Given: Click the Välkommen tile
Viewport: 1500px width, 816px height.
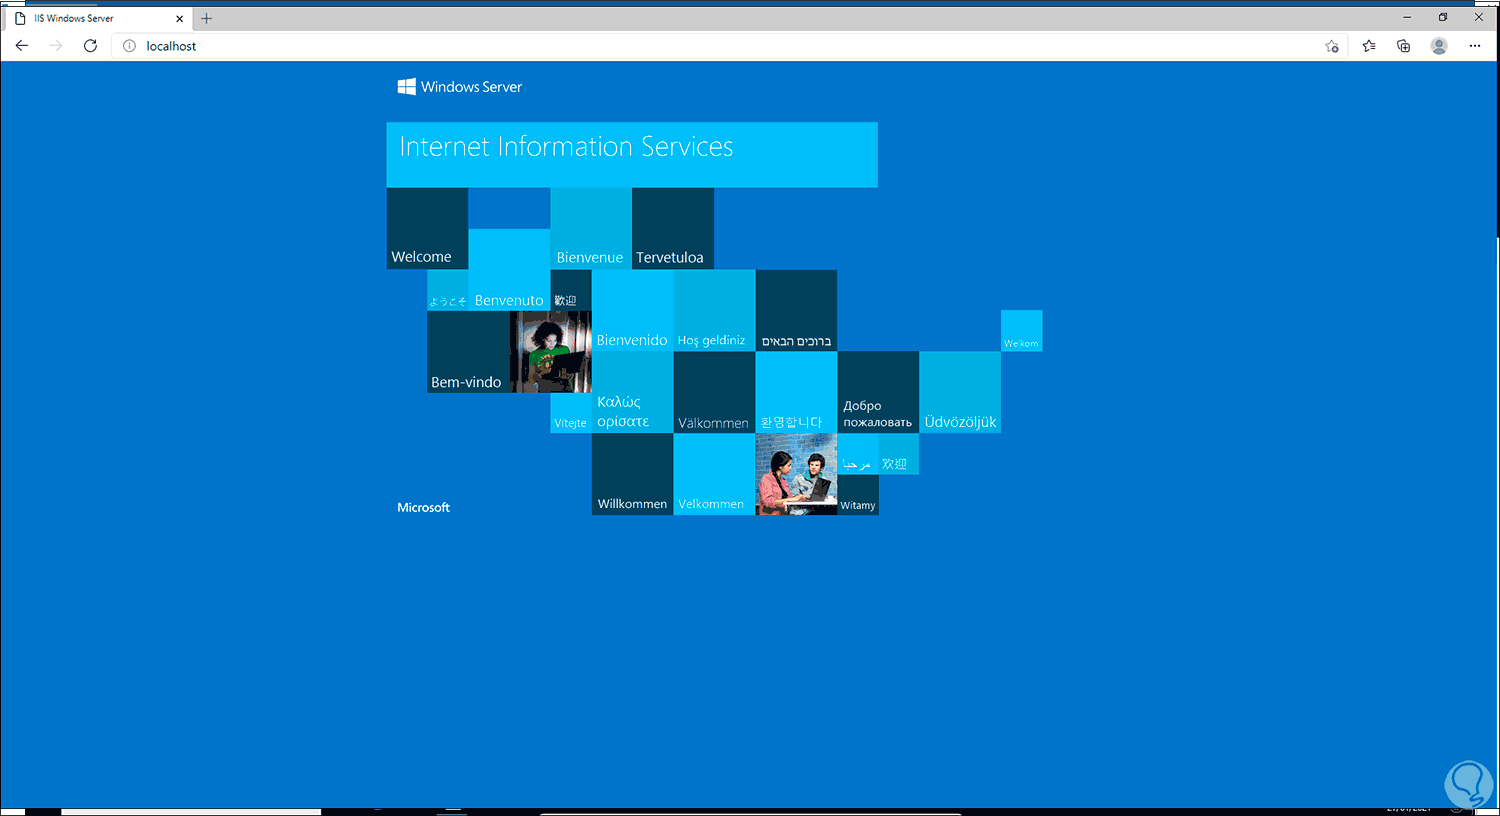Looking at the screenshot, I should point(714,393).
